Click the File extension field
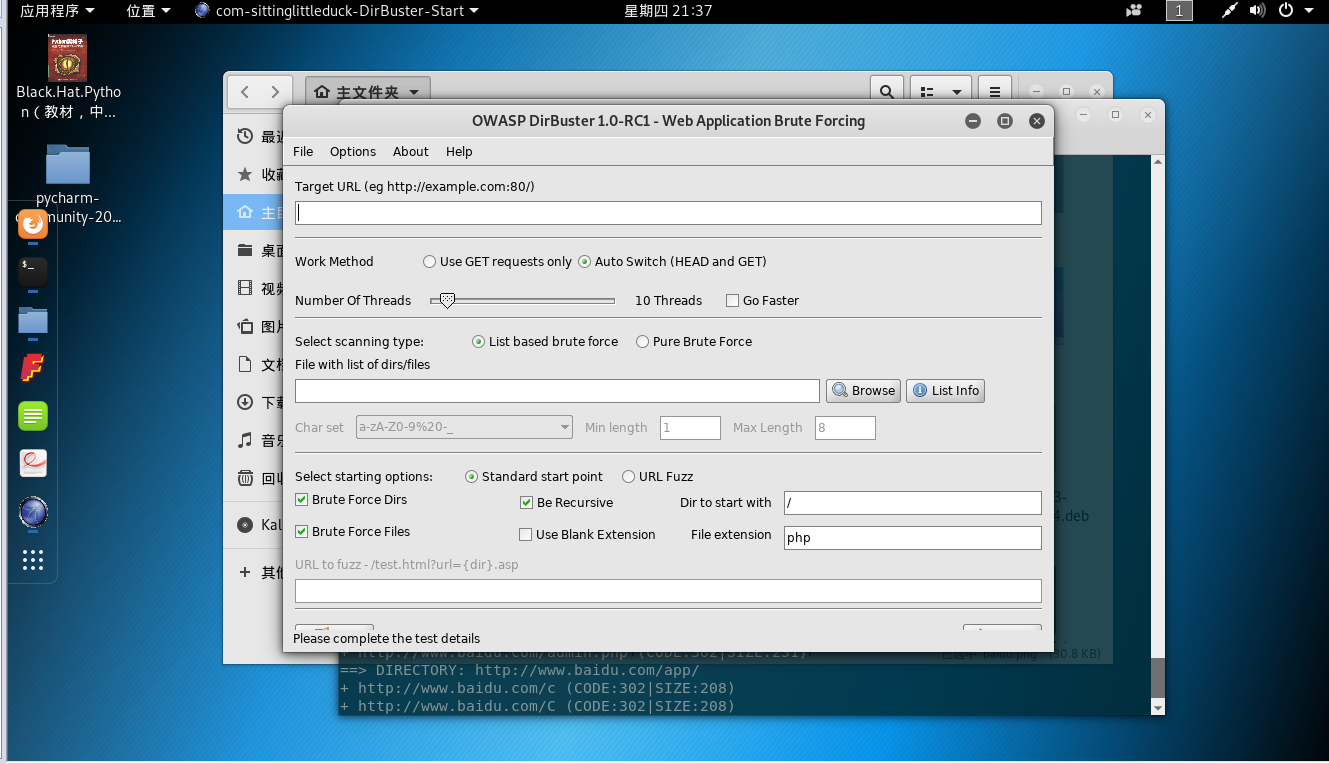Viewport: 1329px width, 764px height. [x=912, y=538]
